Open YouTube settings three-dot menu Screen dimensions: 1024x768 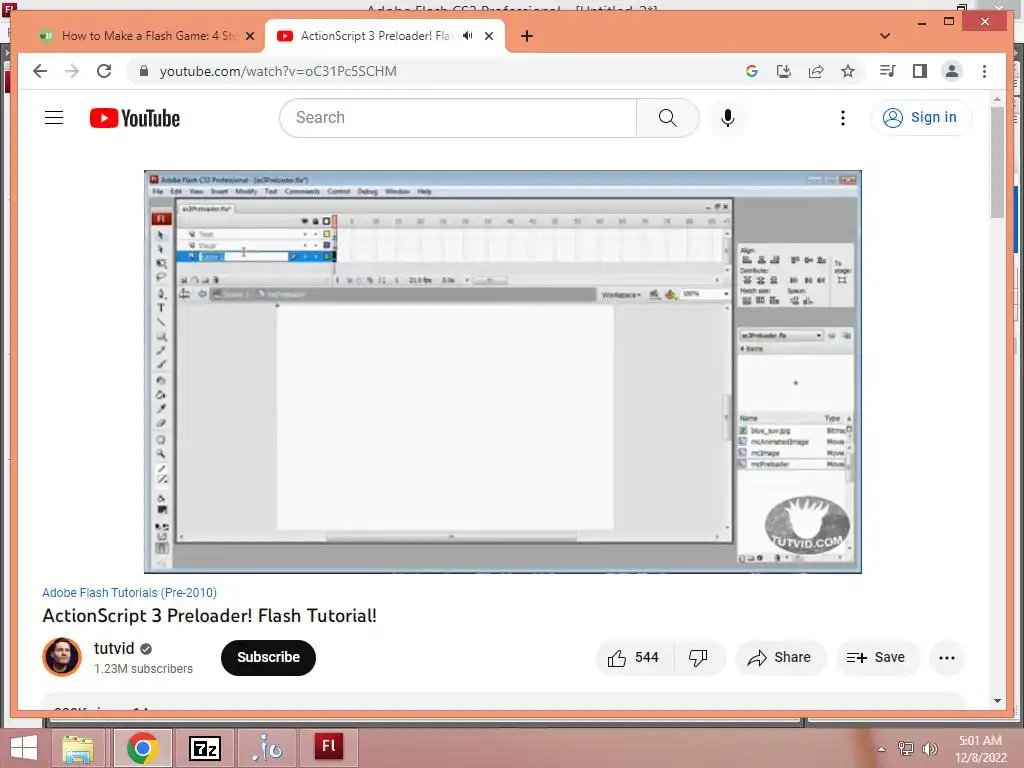[842, 118]
